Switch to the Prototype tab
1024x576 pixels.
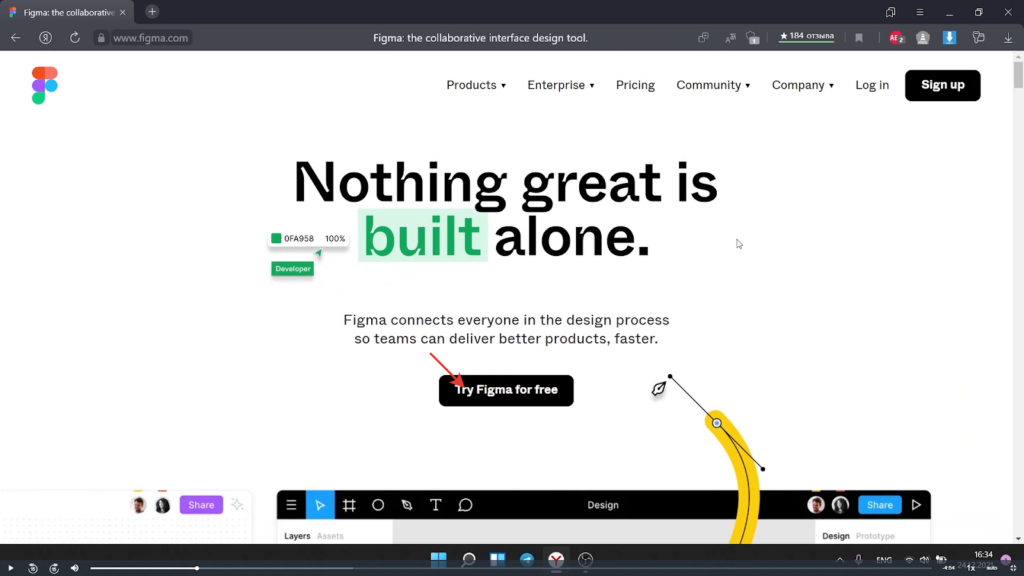click(875, 536)
